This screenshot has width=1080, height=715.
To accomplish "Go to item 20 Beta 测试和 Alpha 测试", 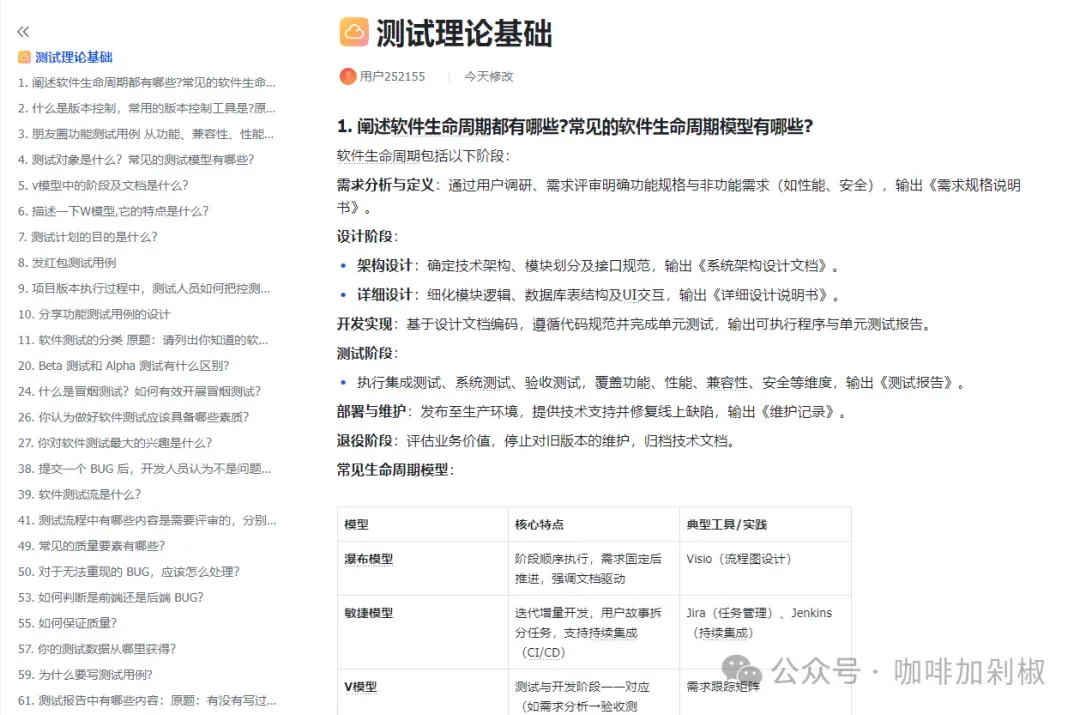I will point(123,366).
